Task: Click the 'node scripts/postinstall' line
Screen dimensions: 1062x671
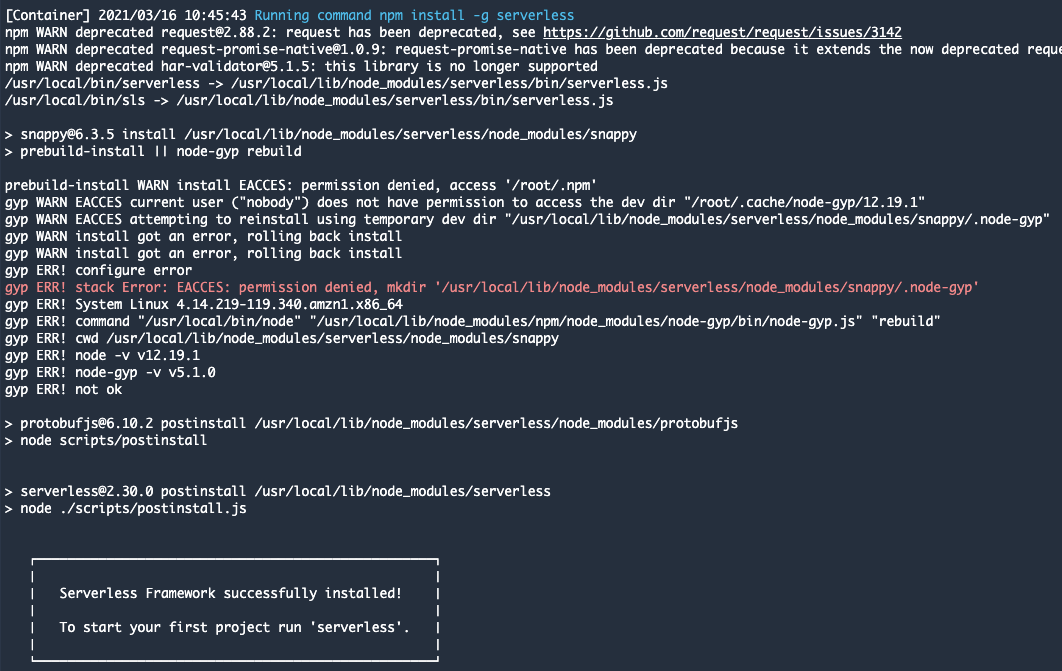Action: (x=106, y=440)
